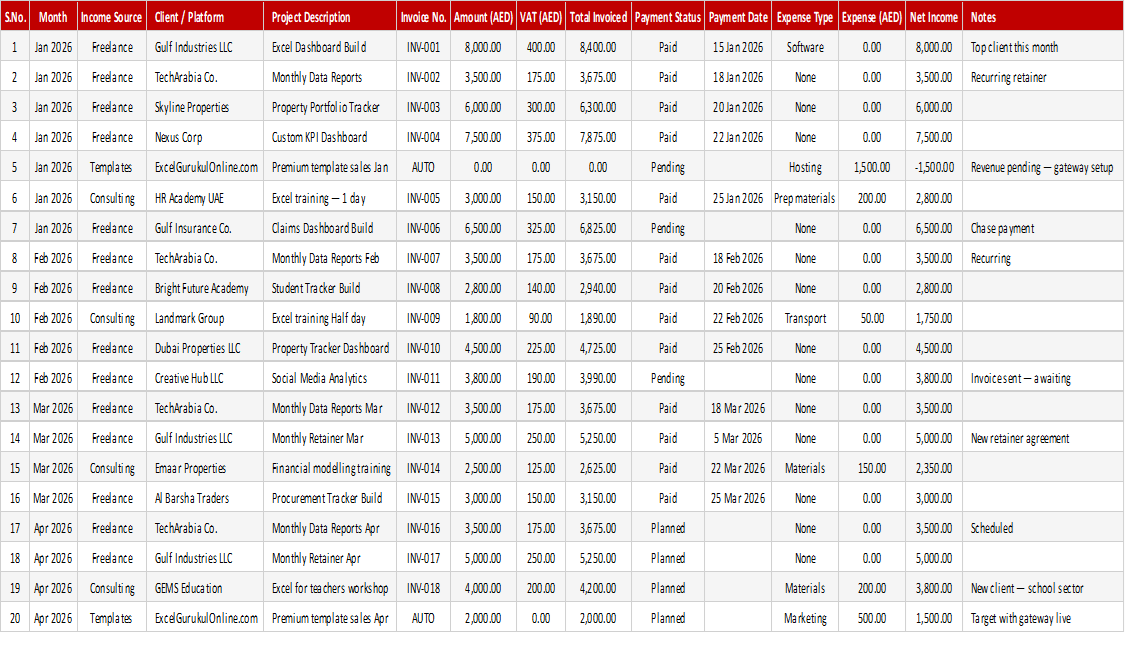This screenshot has height=661, width=1125.
Task: Click the '8,400.00' total invoiced cell
Action: (598, 47)
